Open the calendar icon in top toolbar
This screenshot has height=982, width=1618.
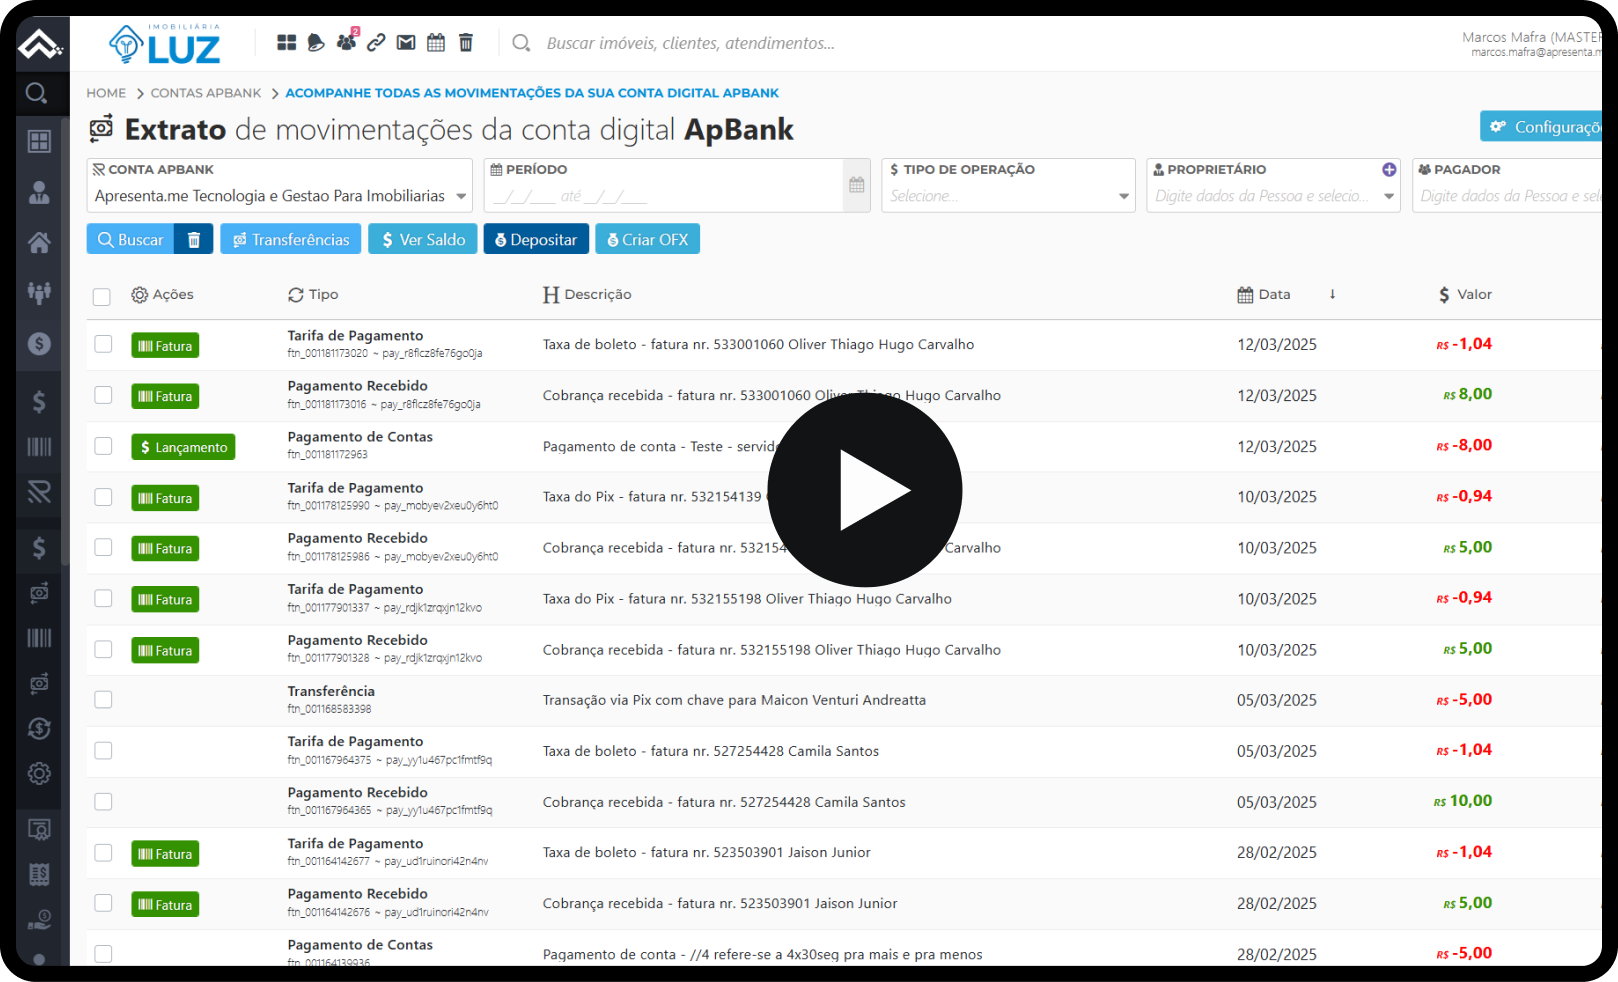click(x=436, y=42)
